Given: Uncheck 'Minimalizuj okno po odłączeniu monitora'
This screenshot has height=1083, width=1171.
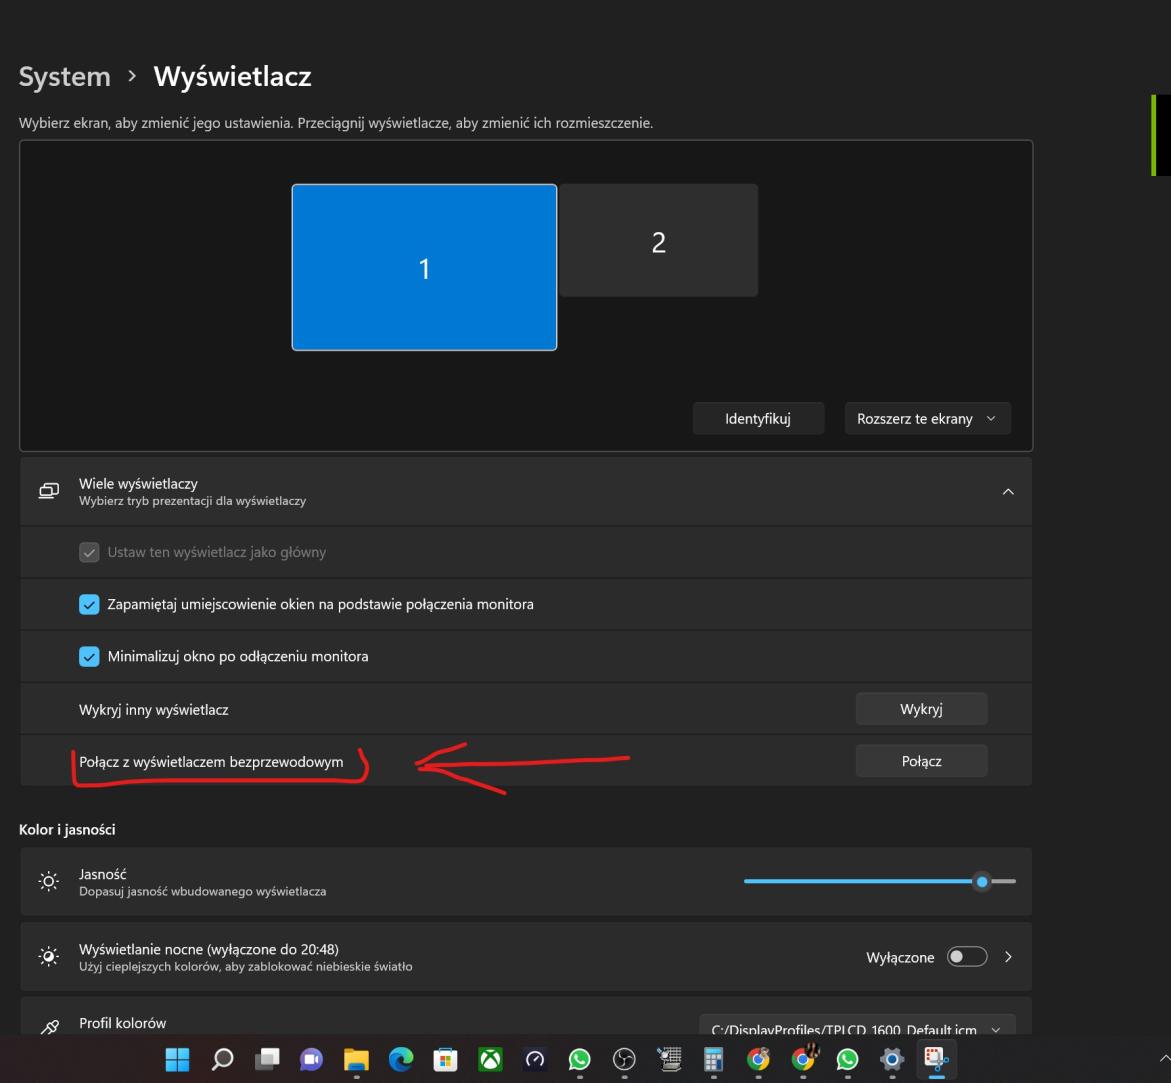Looking at the screenshot, I should (89, 657).
